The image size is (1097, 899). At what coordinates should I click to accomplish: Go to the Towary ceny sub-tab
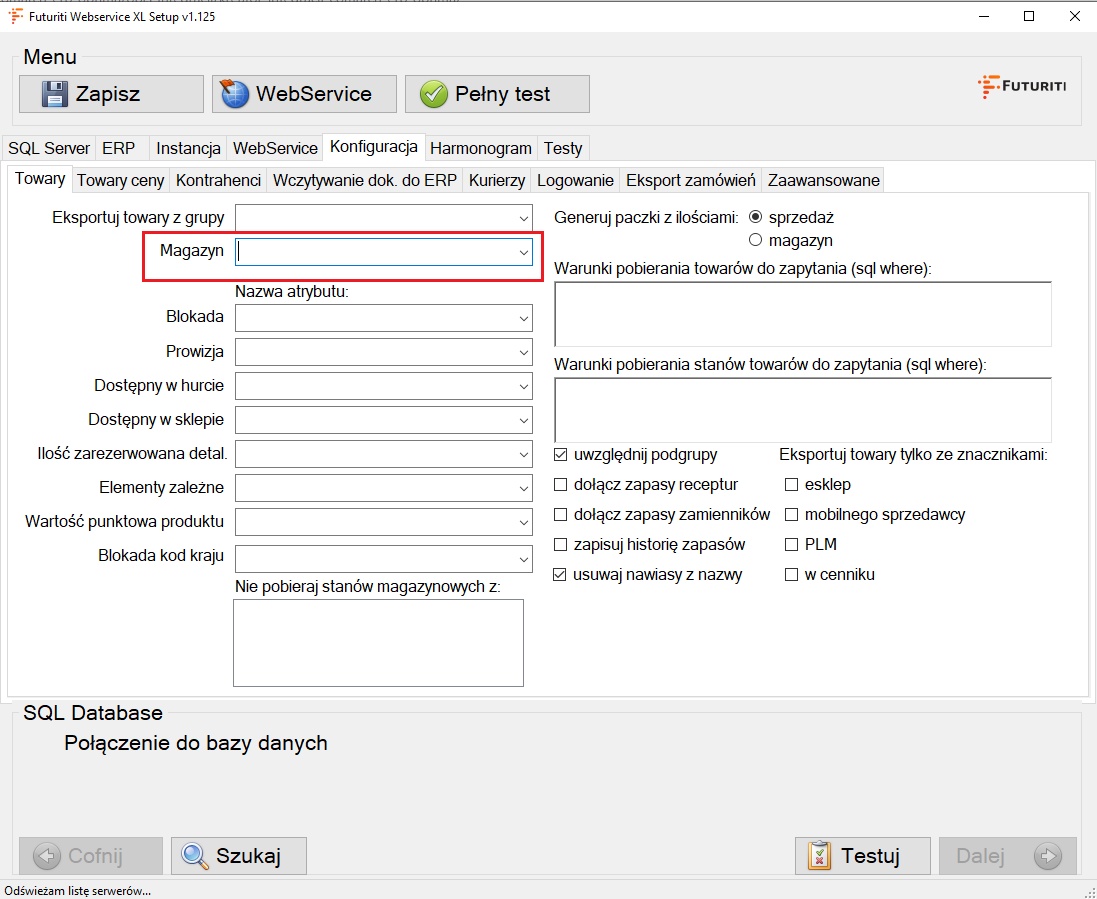(120, 180)
